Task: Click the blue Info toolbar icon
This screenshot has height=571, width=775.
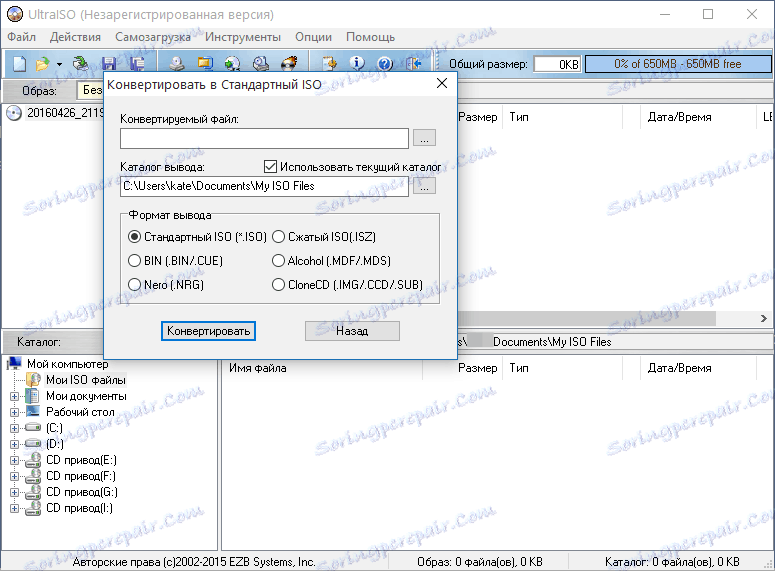Action: point(357,64)
